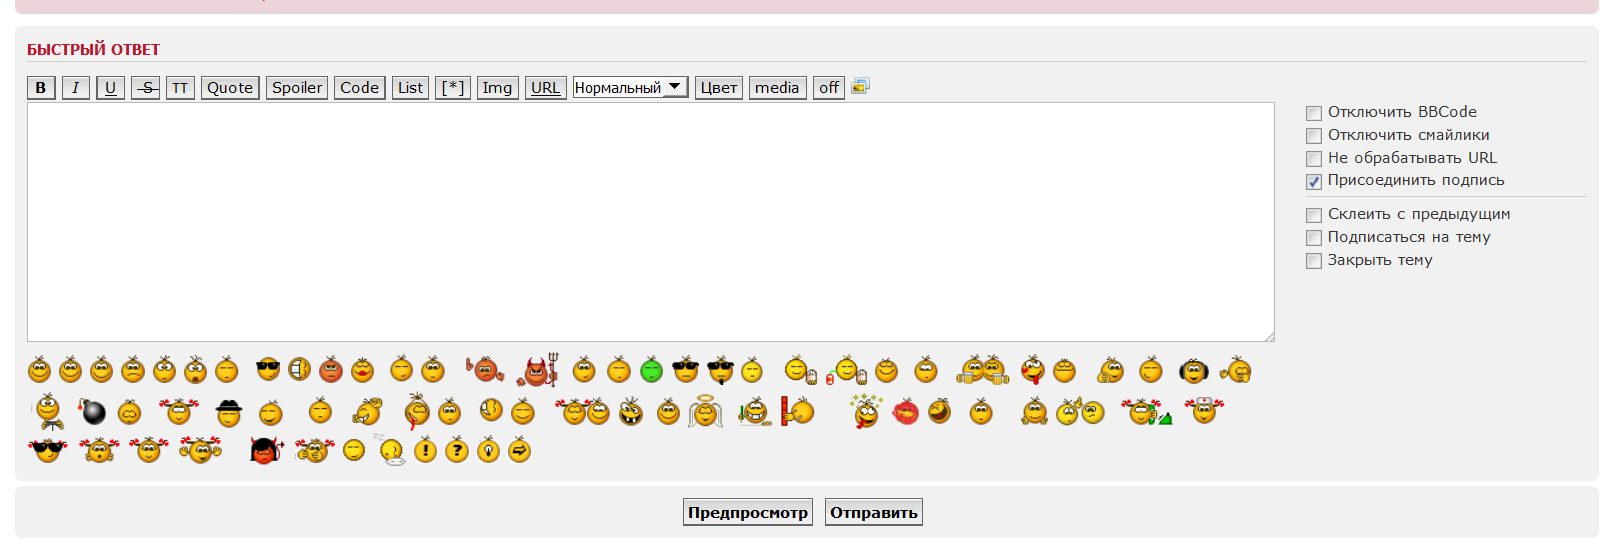
Task: Insert the question mark smiley
Action: click(x=456, y=451)
